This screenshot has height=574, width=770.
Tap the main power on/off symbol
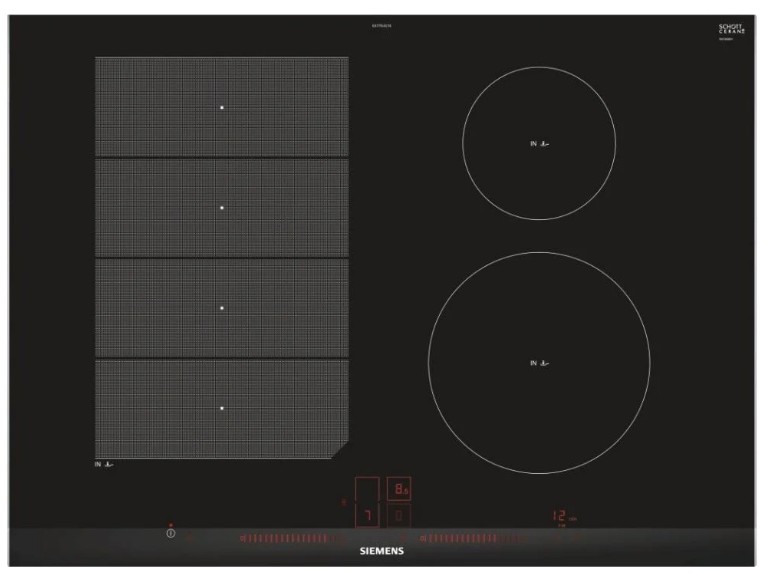click(170, 533)
